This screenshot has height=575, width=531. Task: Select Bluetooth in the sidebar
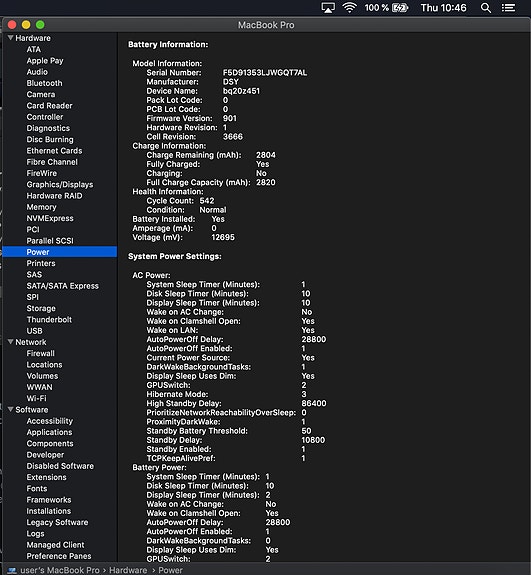pos(44,83)
